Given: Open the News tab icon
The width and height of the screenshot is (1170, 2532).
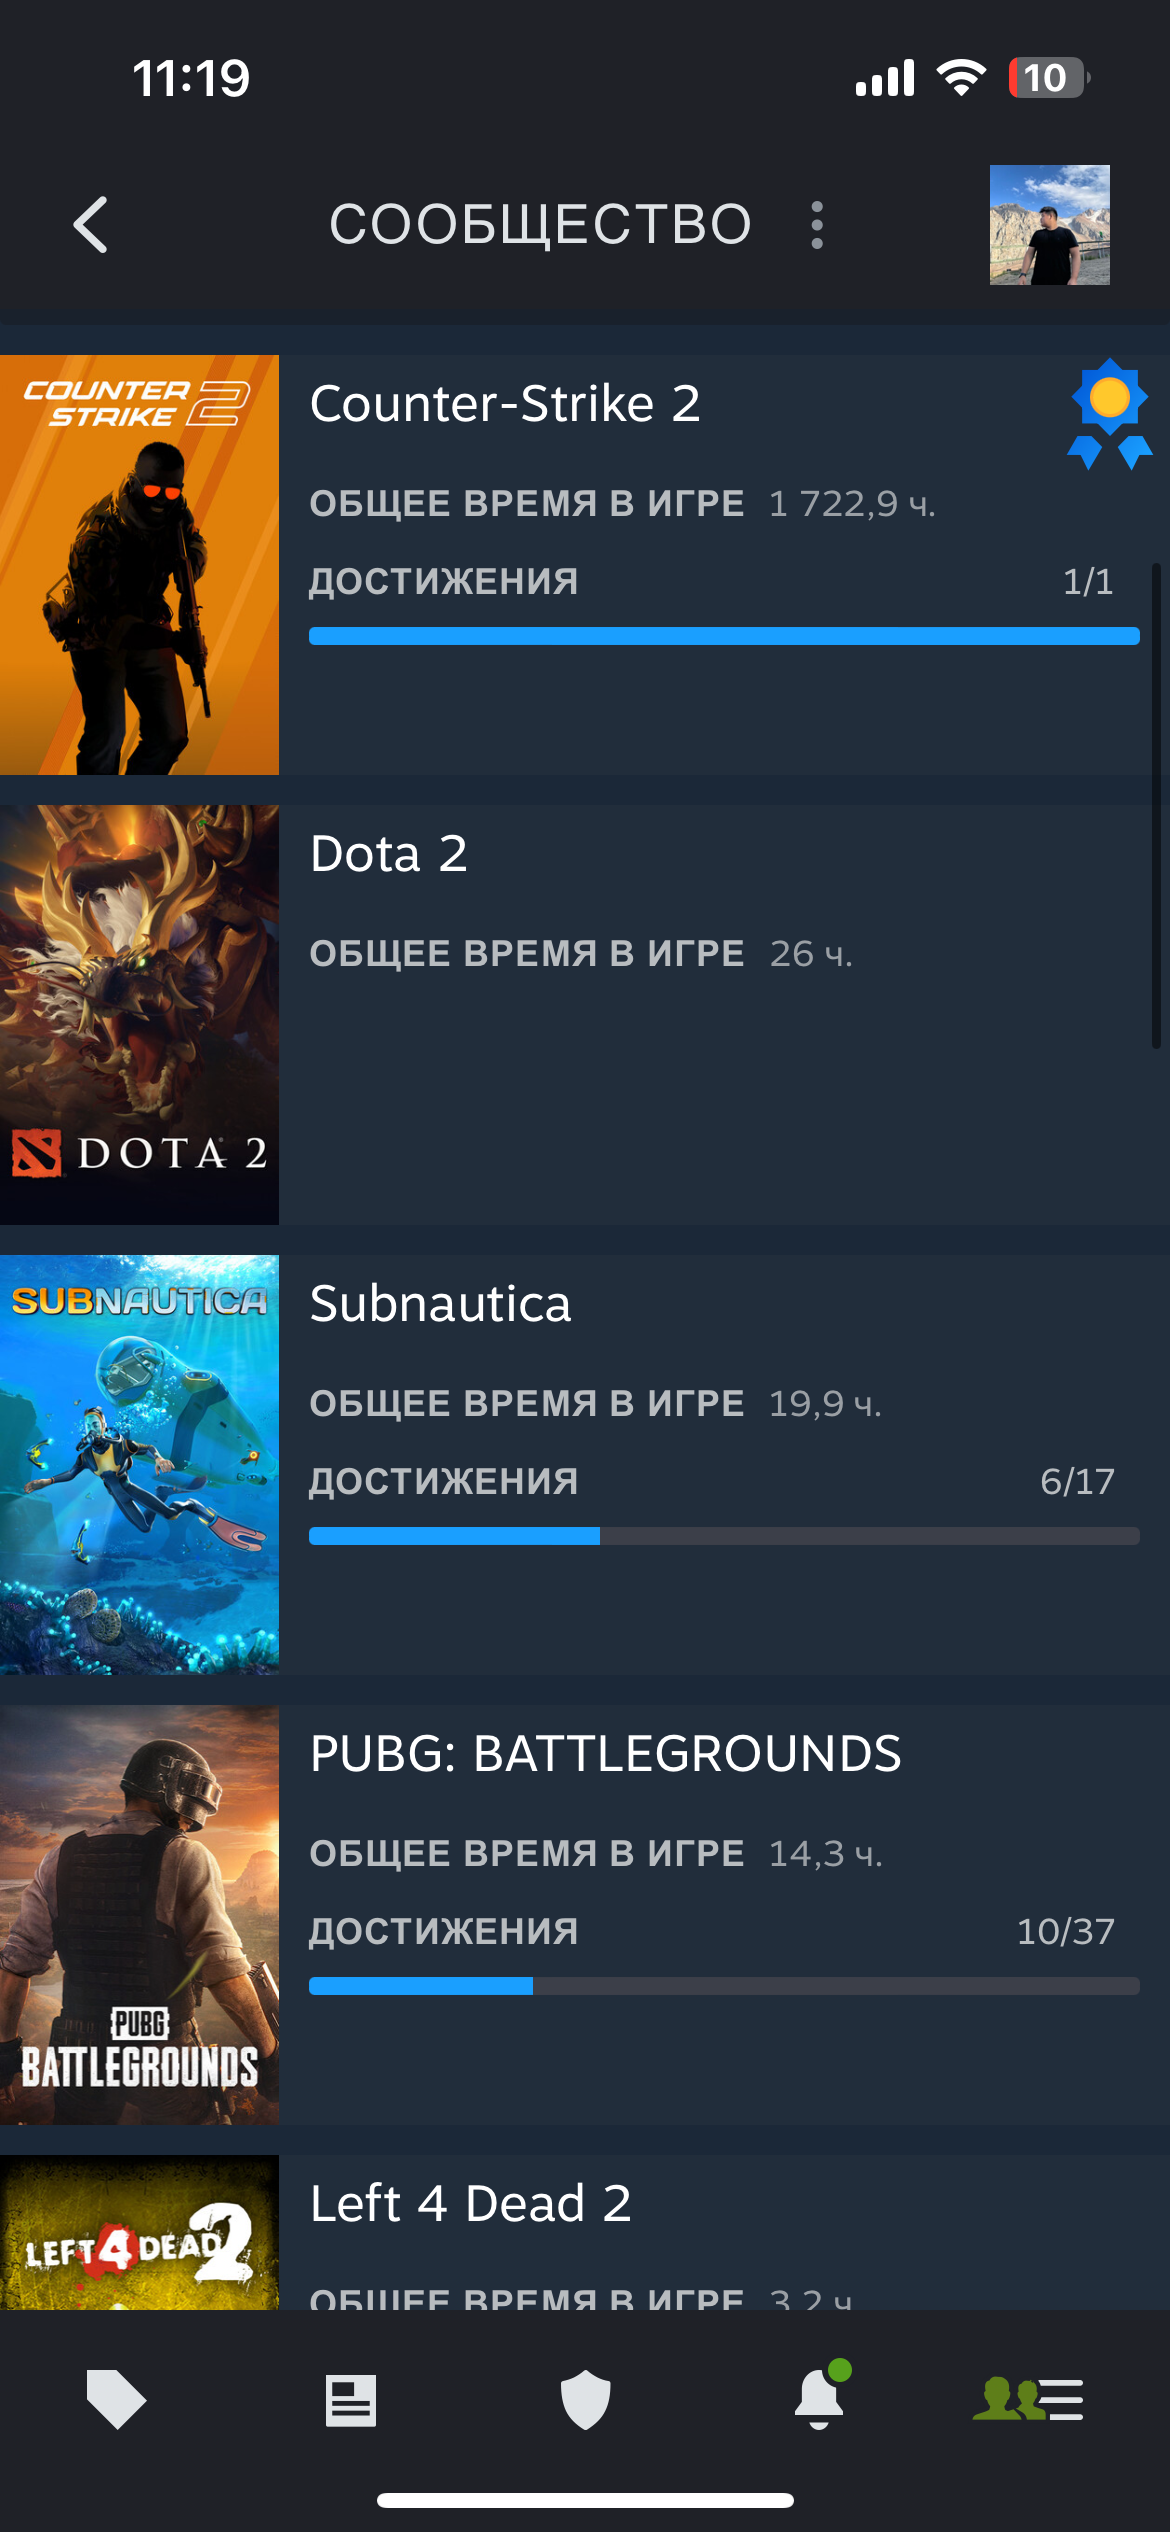Looking at the screenshot, I should (351, 2400).
